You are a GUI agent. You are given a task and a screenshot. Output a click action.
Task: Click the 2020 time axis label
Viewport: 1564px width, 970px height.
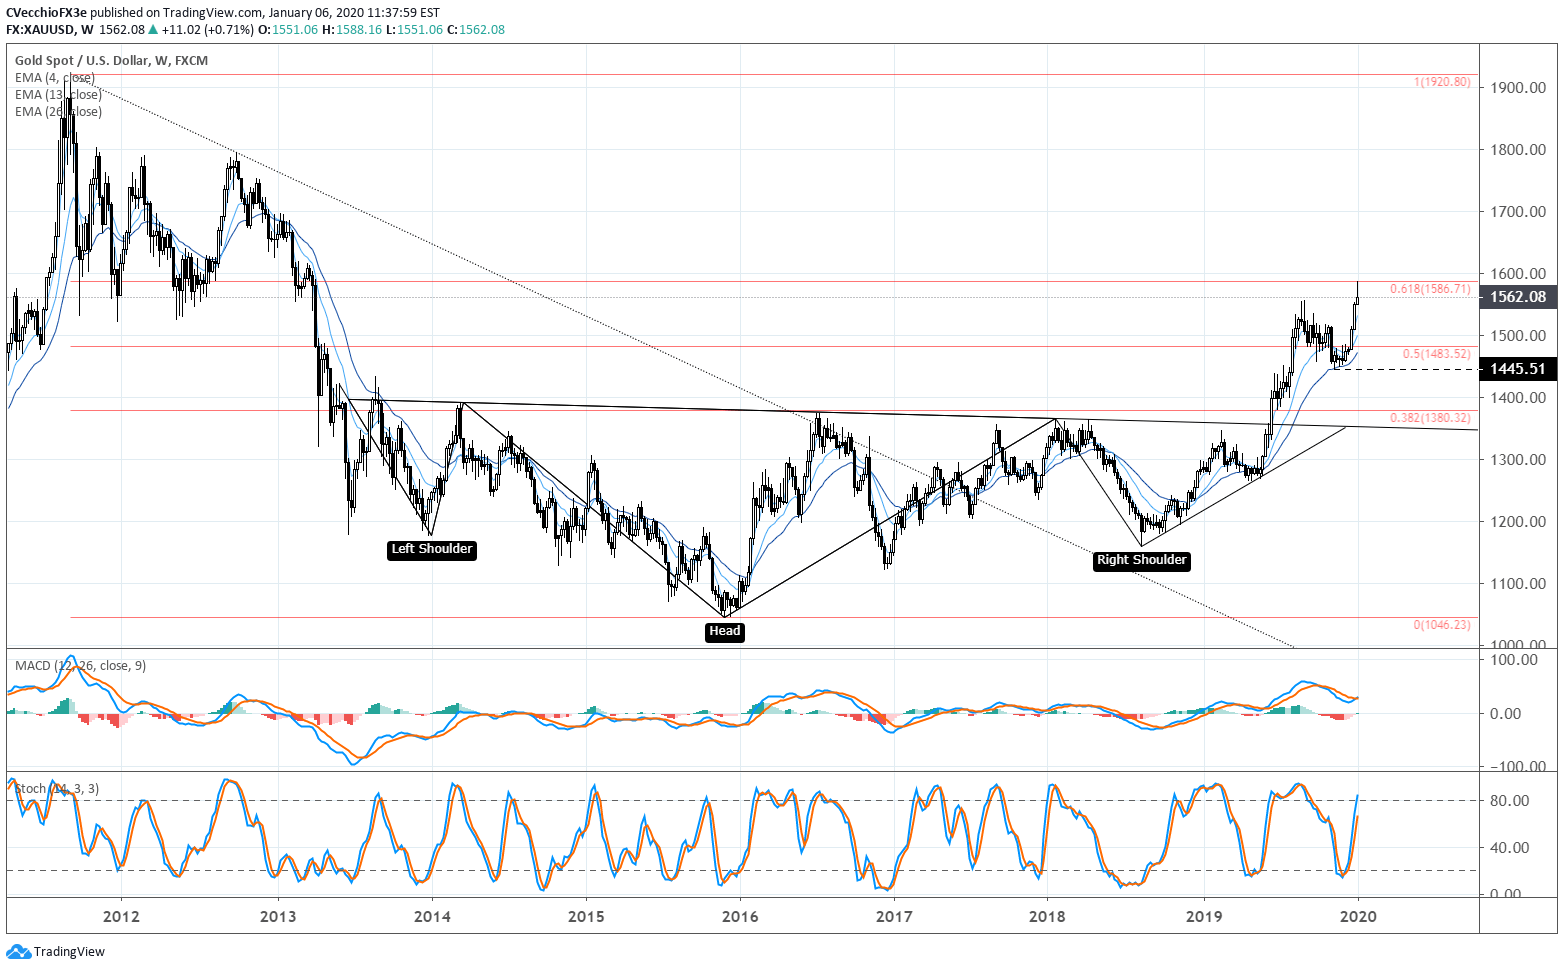(1357, 917)
